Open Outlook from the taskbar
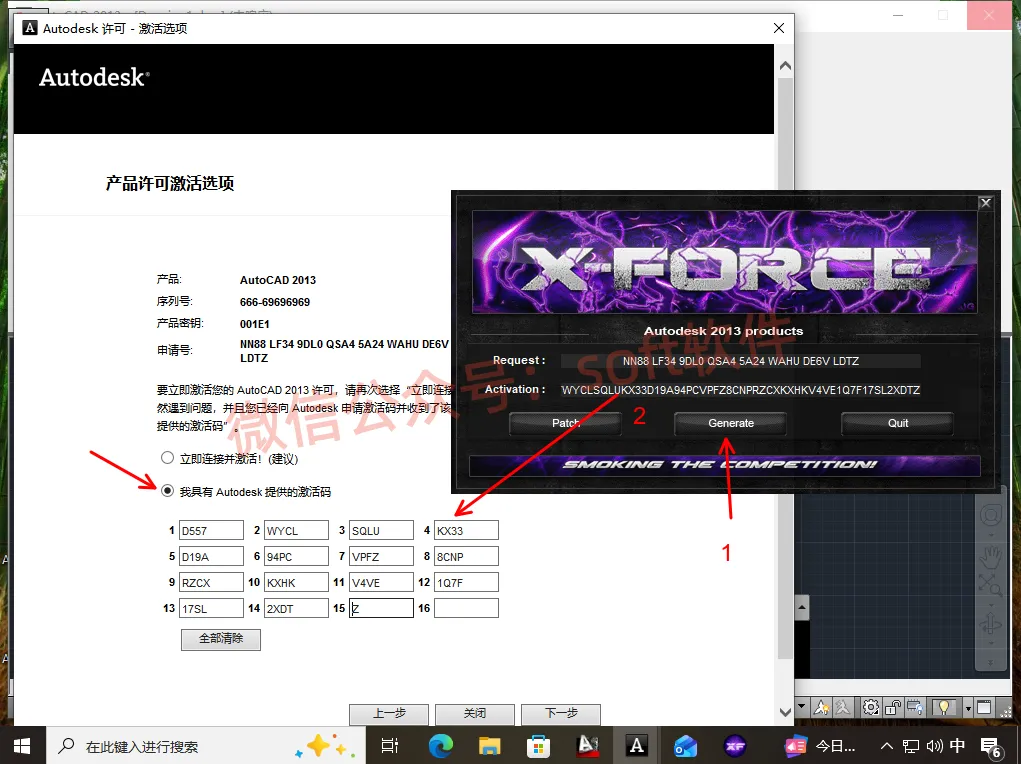This screenshot has width=1021, height=764. pos(686,746)
